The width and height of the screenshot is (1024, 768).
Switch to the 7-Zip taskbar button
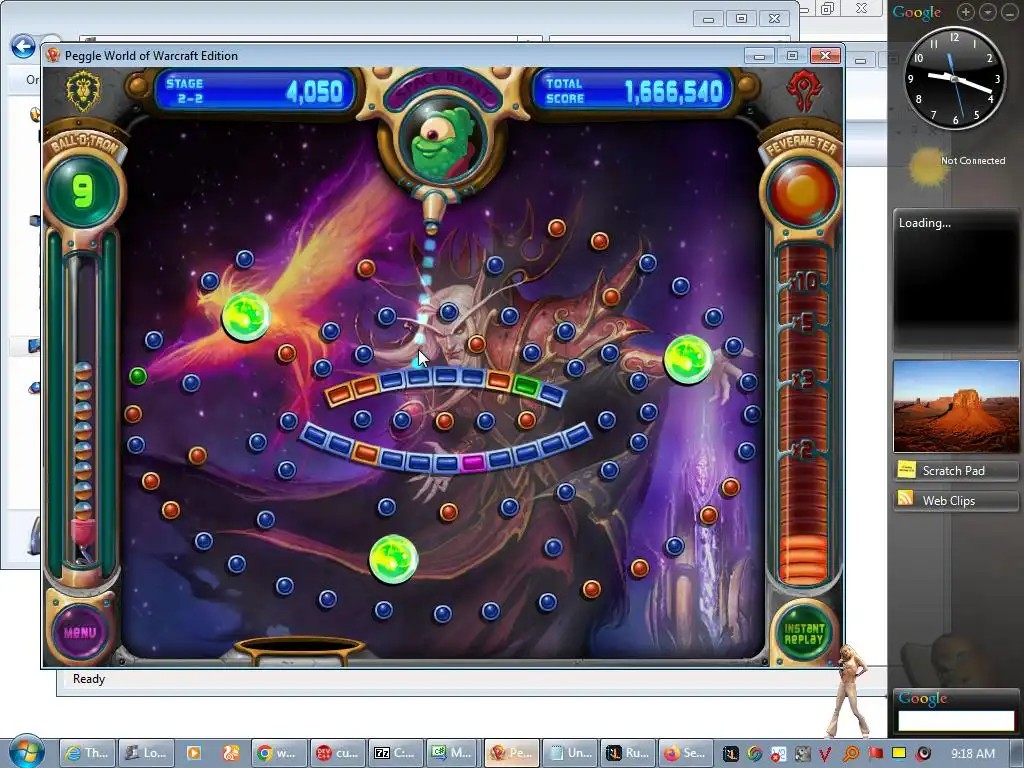point(394,753)
